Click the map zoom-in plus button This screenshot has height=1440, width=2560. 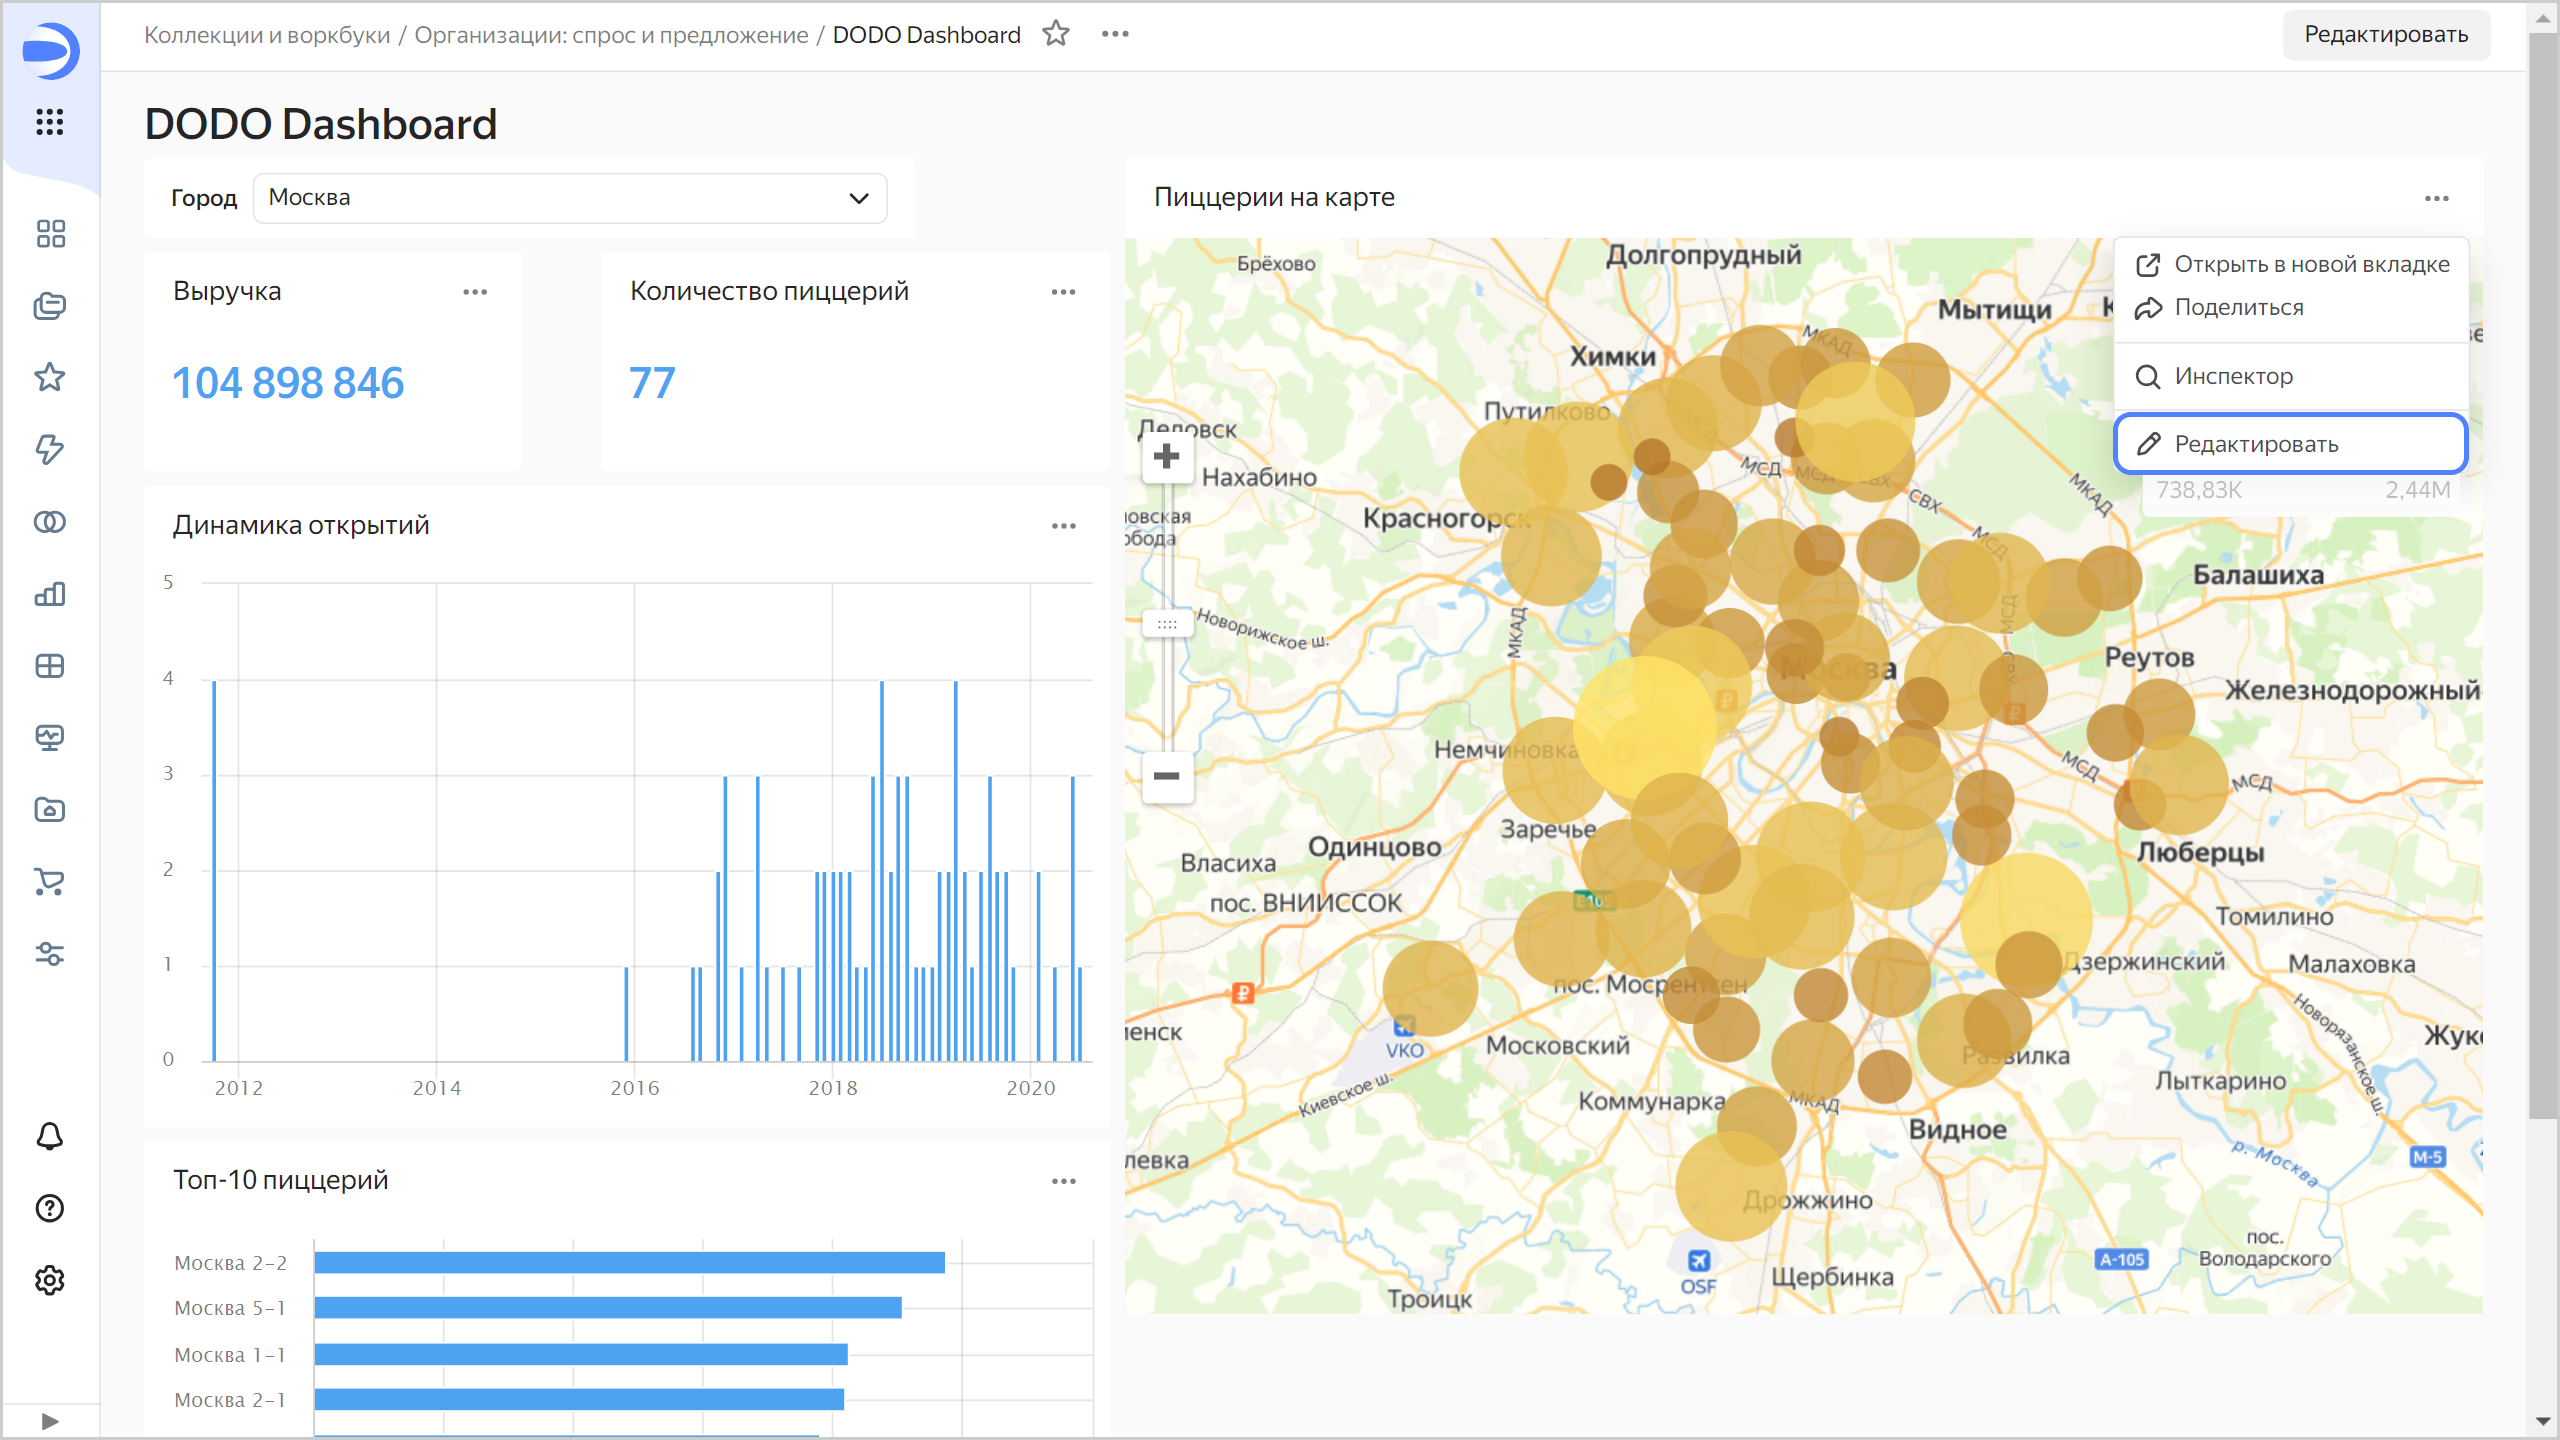pos(1166,458)
